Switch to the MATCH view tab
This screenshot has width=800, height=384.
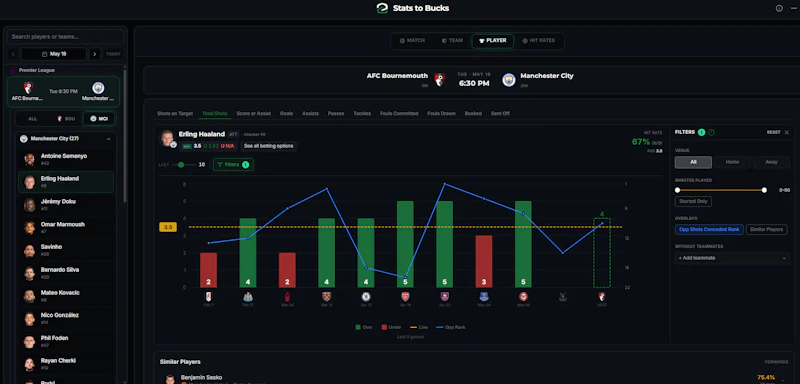pyautogui.click(x=412, y=41)
